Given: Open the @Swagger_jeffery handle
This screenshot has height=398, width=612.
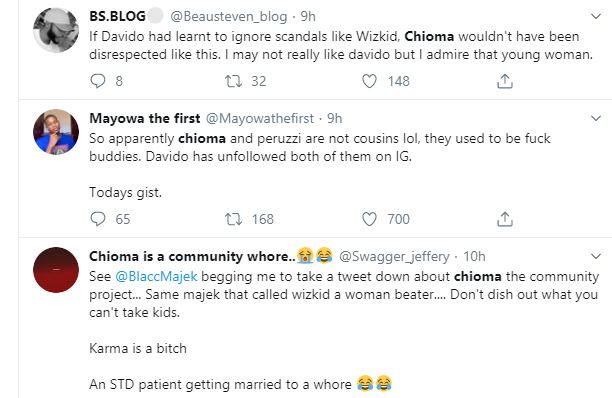Looking at the screenshot, I should 394,256.
